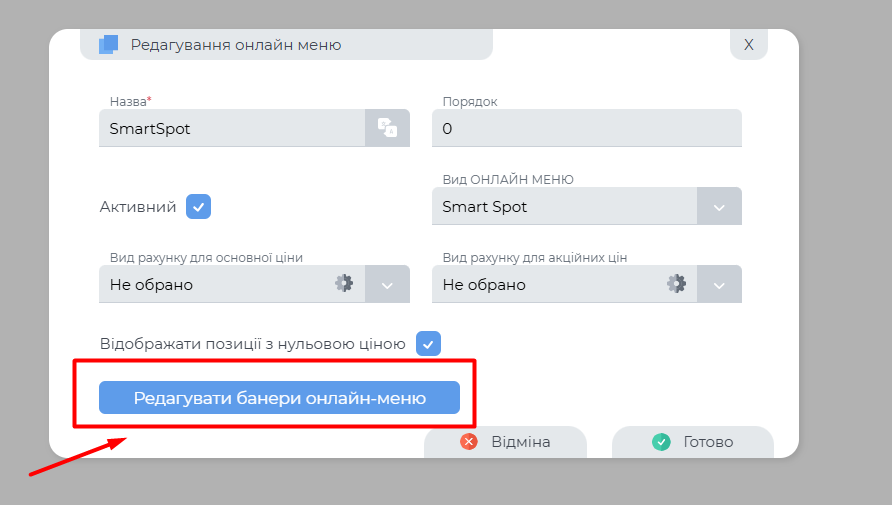
Task: Expand the акційних цін account type chevron
Action: point(719,284)
